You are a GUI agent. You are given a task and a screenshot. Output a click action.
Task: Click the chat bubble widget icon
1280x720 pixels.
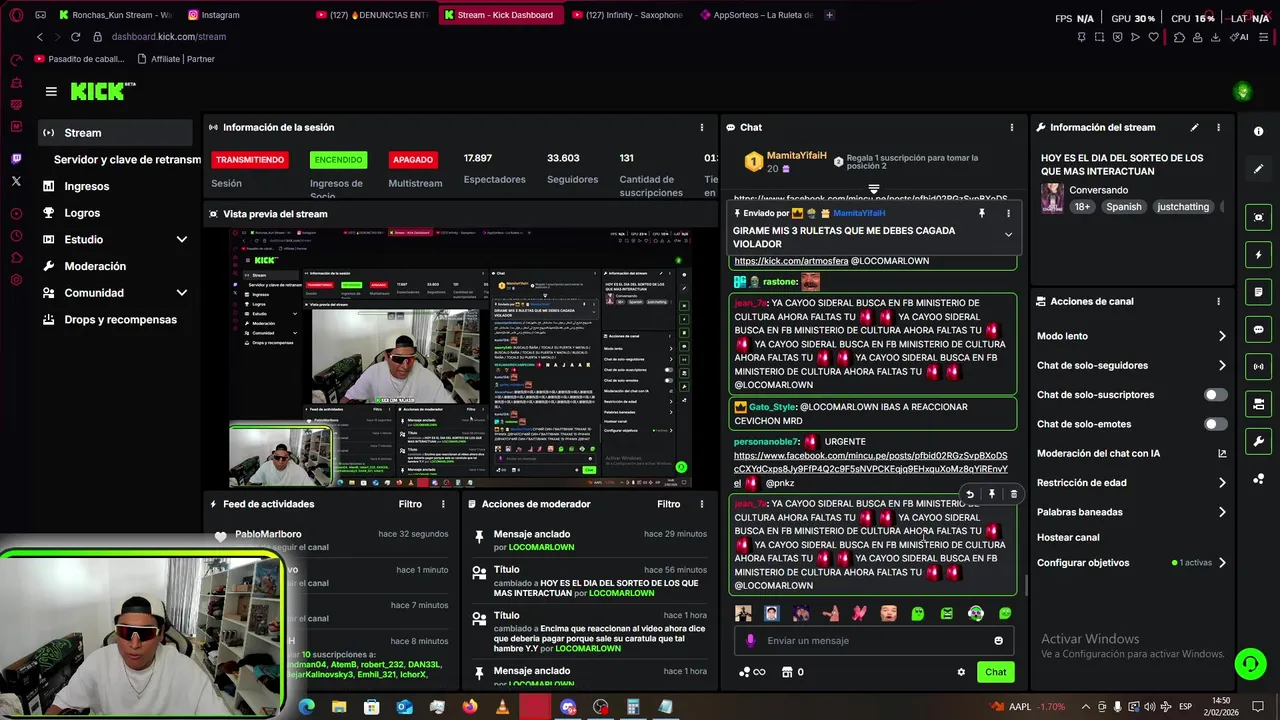(x=1258, y=329)
